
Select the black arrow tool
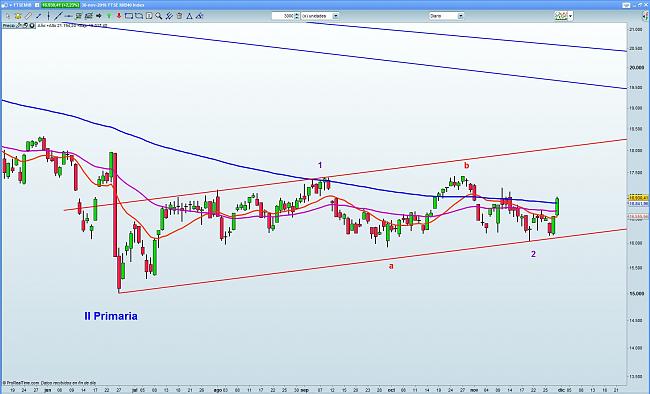pos(99,16)
